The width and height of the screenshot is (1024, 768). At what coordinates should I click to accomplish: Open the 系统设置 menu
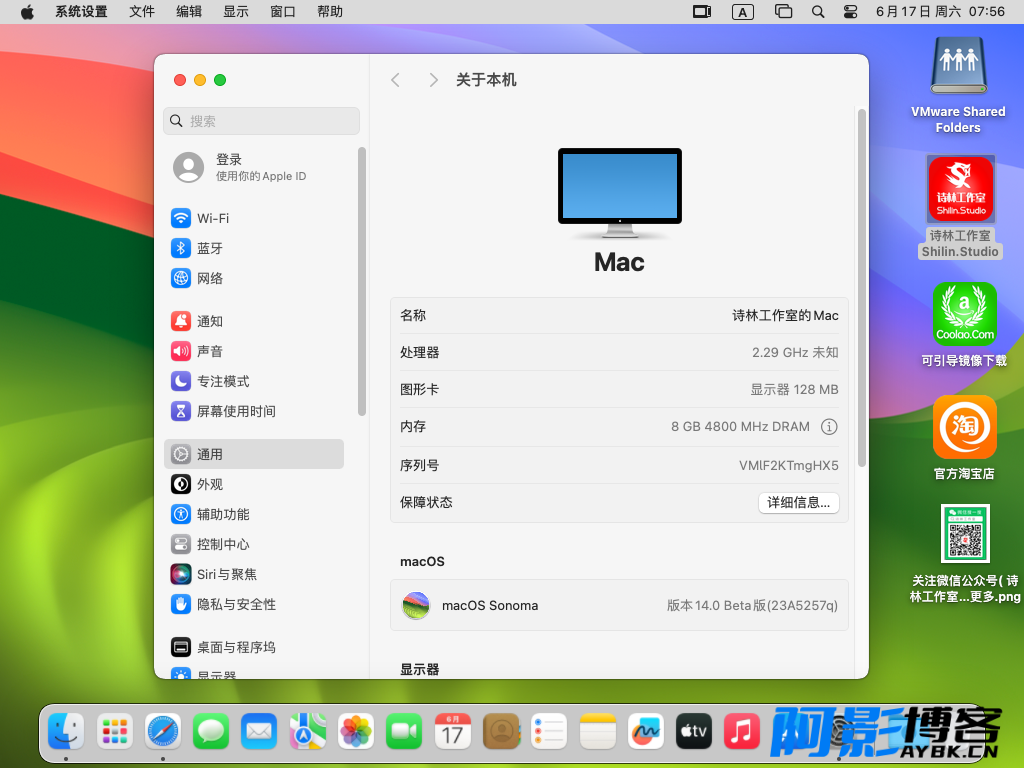click(x=81, y=12)
